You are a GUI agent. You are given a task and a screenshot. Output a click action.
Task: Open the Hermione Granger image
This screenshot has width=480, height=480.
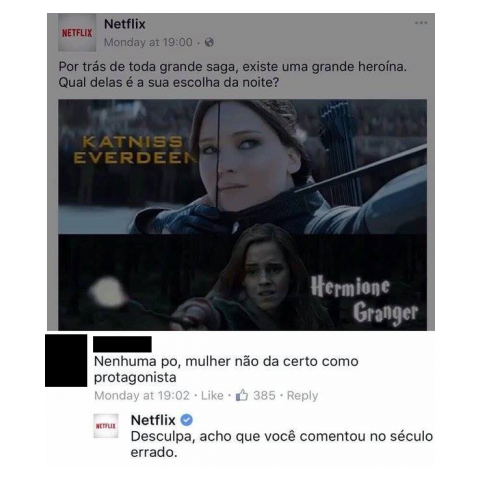242,282
